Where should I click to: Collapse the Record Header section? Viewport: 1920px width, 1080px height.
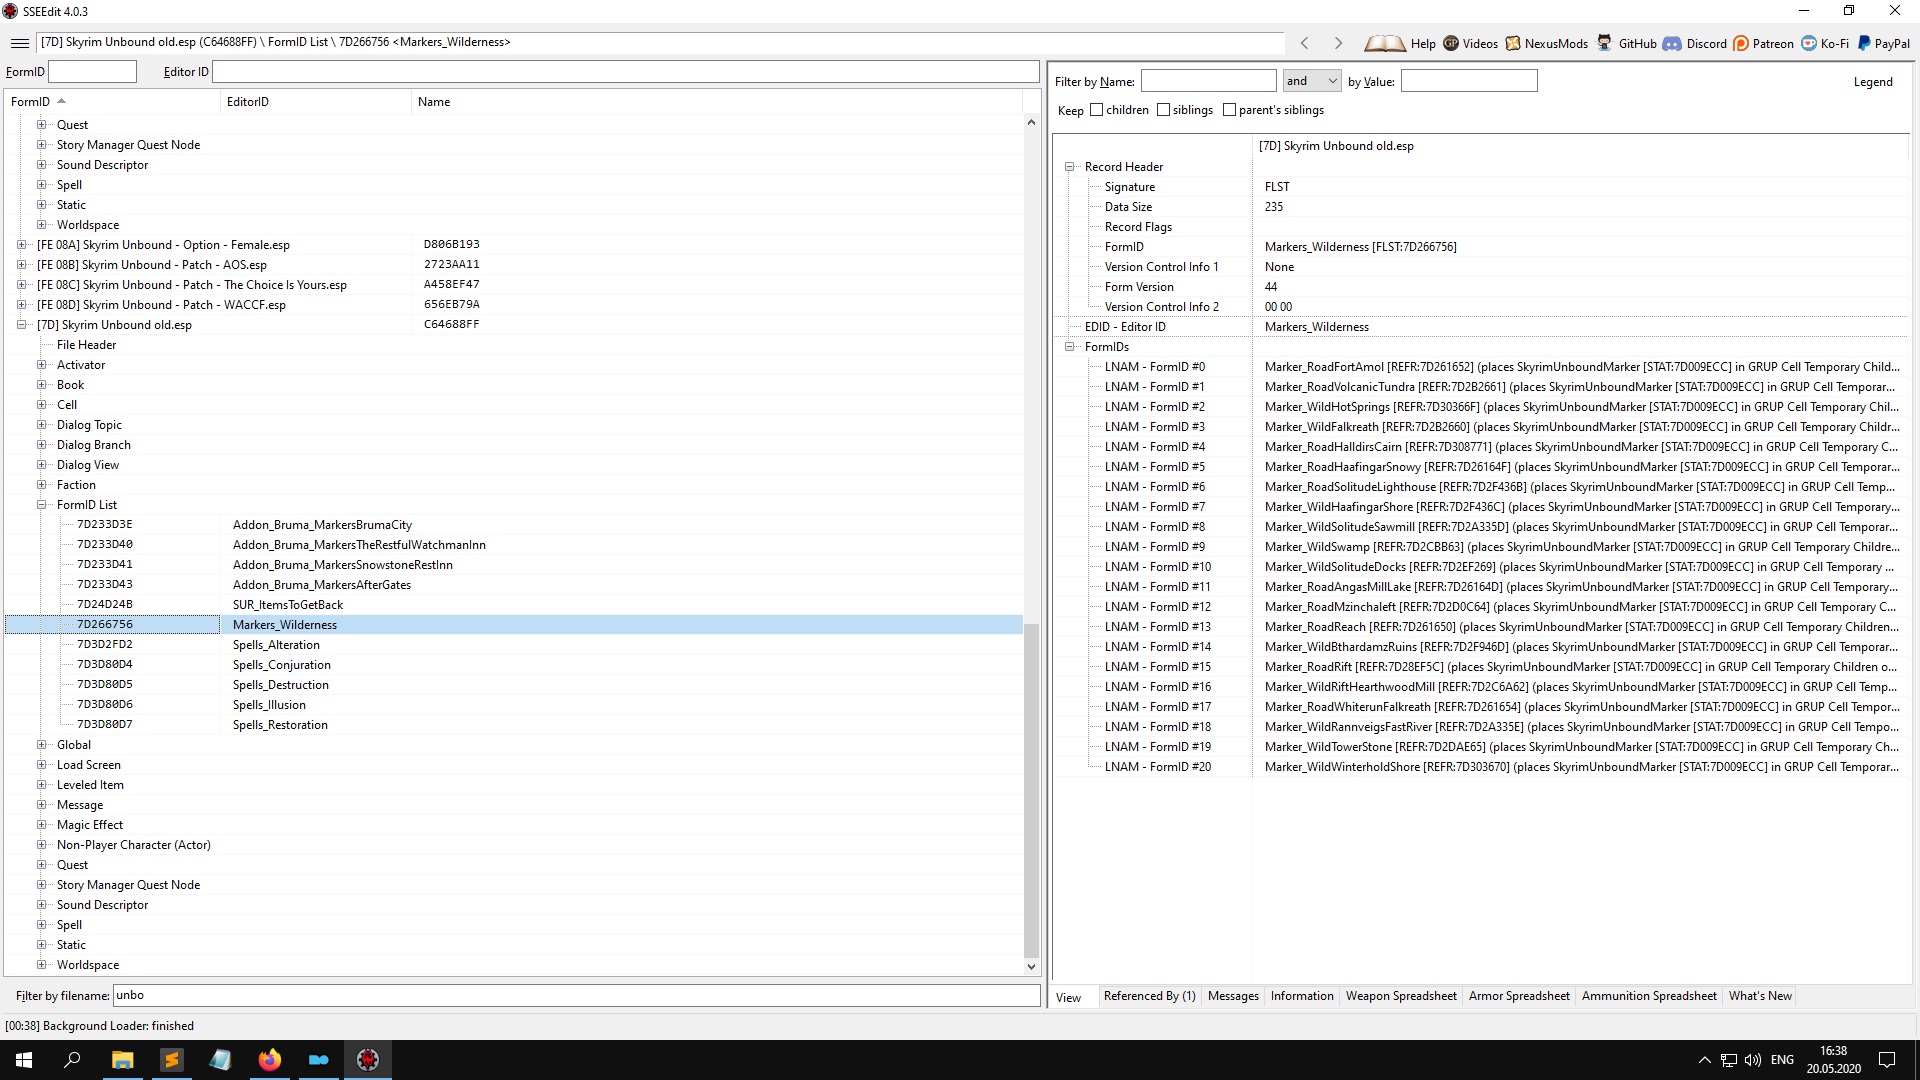[x=1070, y=167]
